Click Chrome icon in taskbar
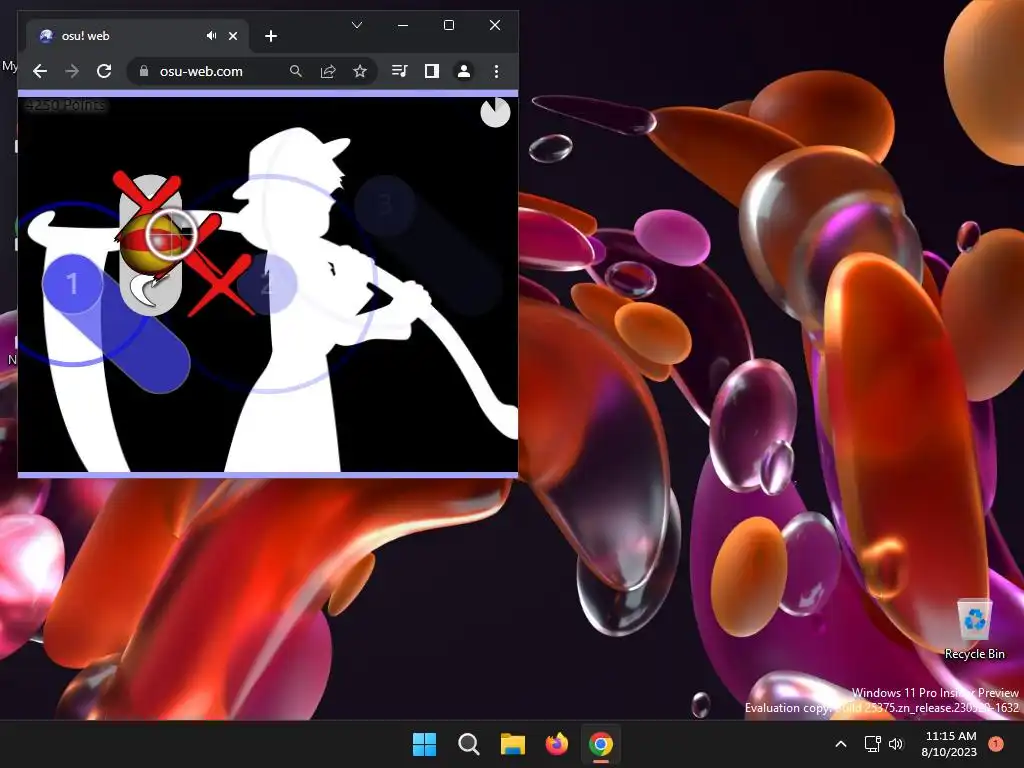Screen dimensions: 1024x768 [x=601, y=744]
